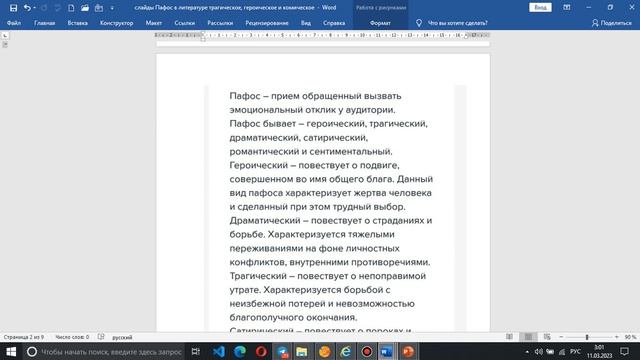Open the volume control in tray
The height and width of the screenshot is (360, 640).
pos(539,352)
